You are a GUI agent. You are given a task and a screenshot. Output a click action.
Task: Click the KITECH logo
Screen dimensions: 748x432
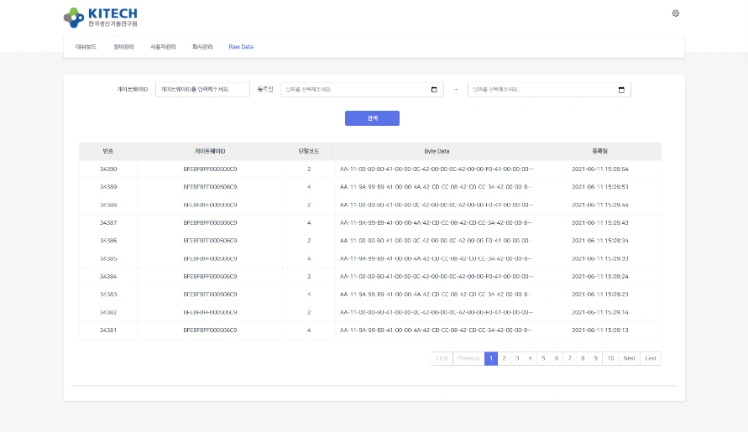(x=101, y=18)
